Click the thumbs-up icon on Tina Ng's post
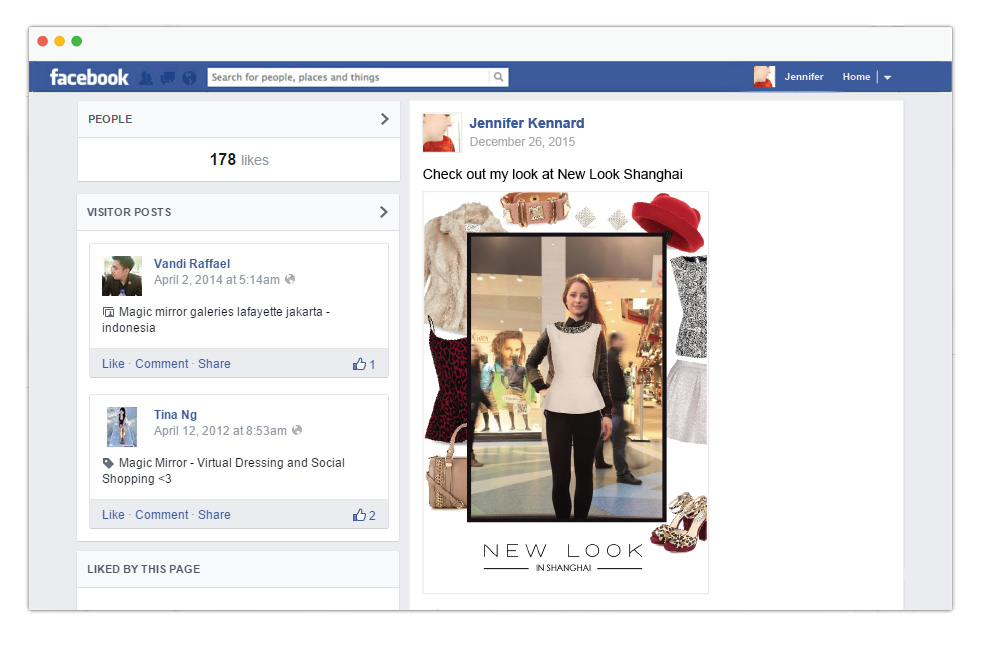The width and height of the screenshot is (1000, 645). [360, 515]
